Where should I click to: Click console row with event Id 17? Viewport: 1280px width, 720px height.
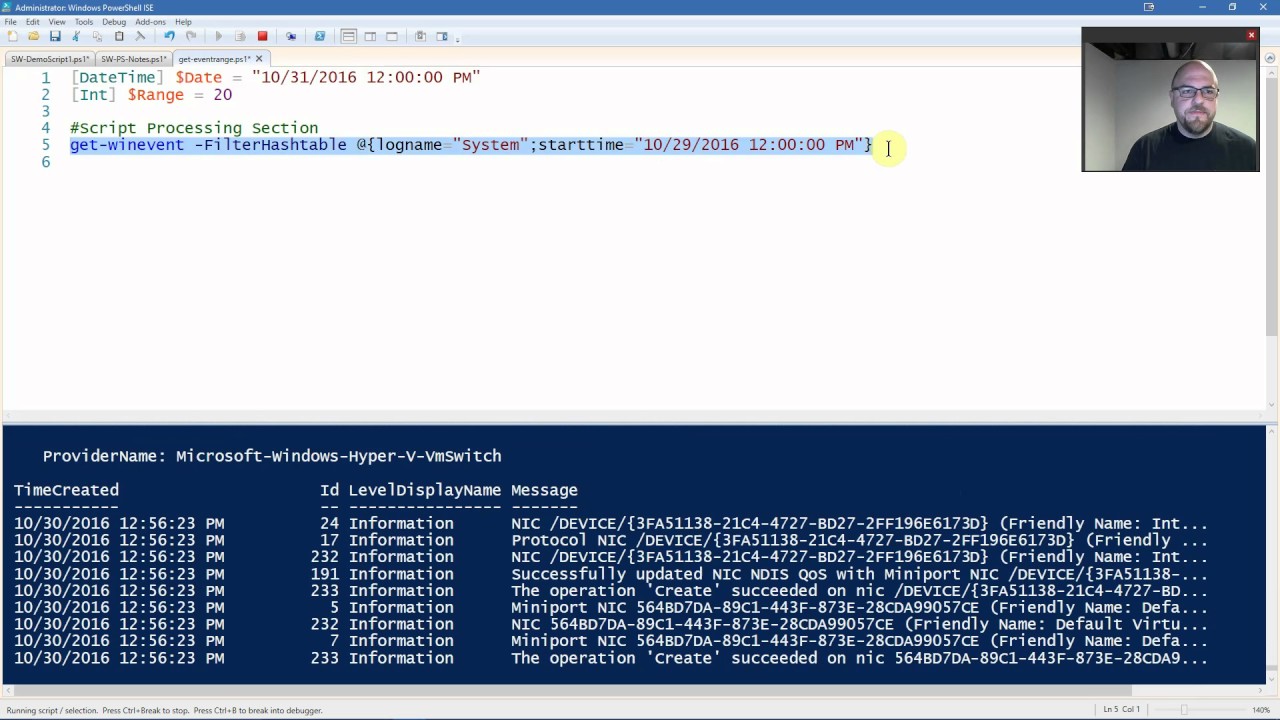[x=611, y=541]
